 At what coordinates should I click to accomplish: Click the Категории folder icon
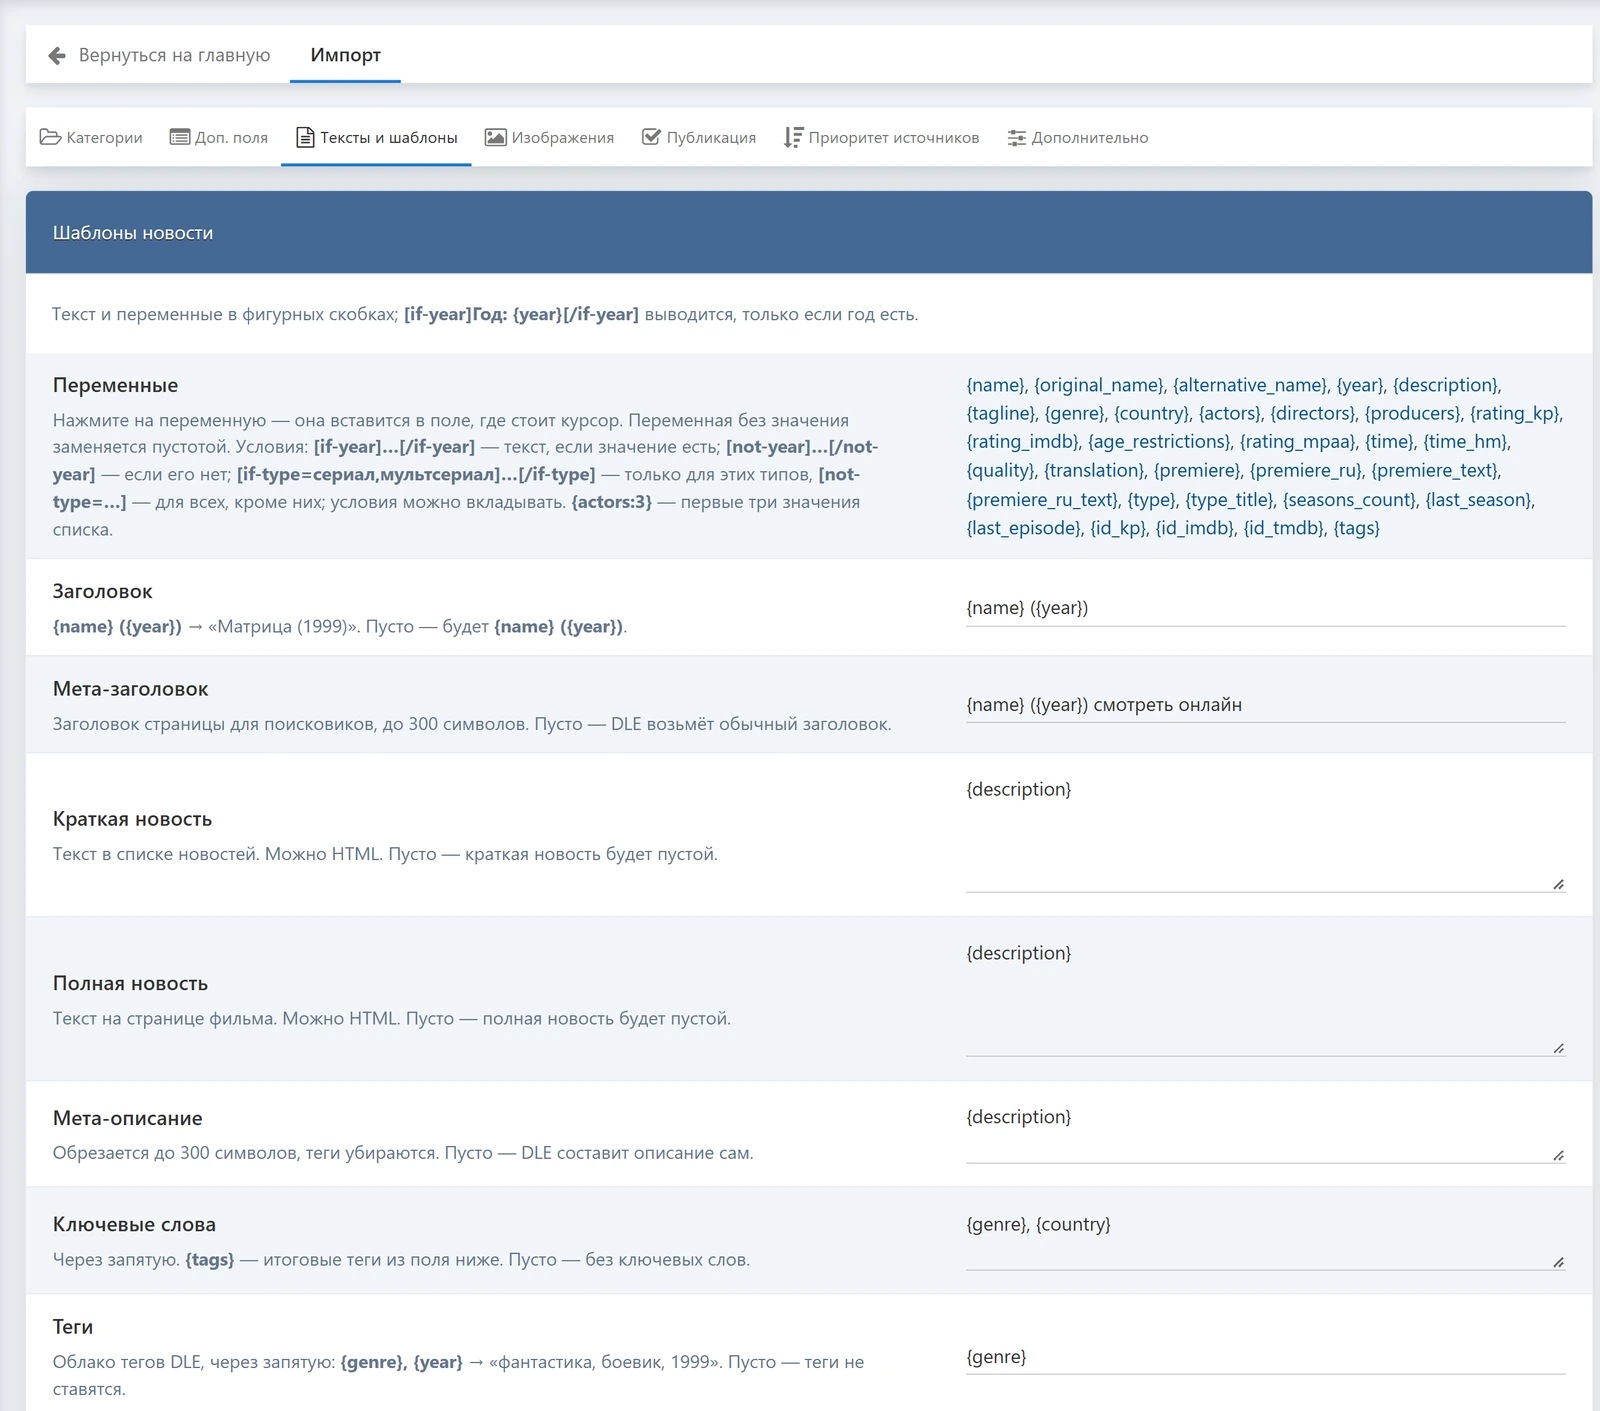50,137
